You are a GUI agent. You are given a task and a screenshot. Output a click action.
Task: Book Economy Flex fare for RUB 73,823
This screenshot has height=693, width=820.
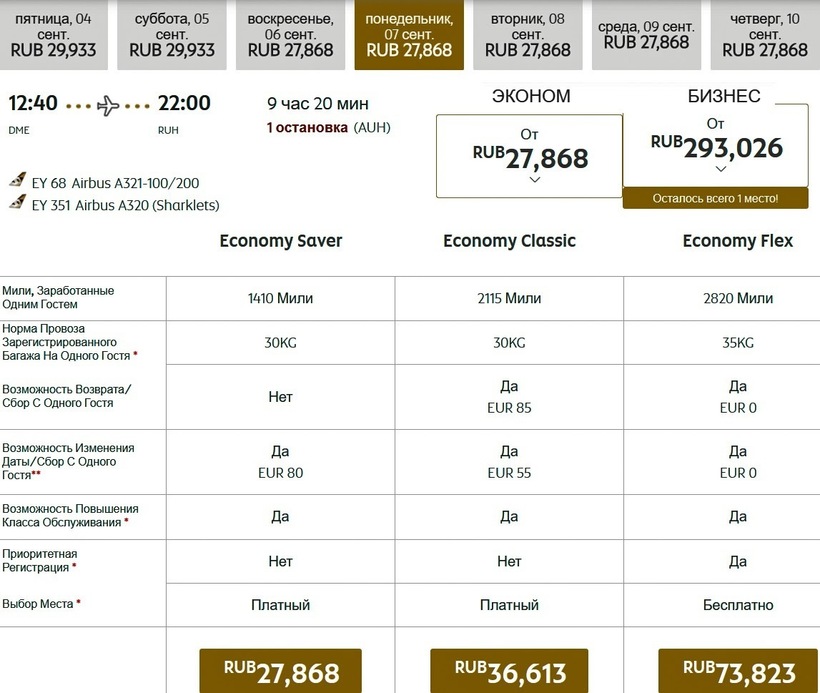tap(737, 672)
